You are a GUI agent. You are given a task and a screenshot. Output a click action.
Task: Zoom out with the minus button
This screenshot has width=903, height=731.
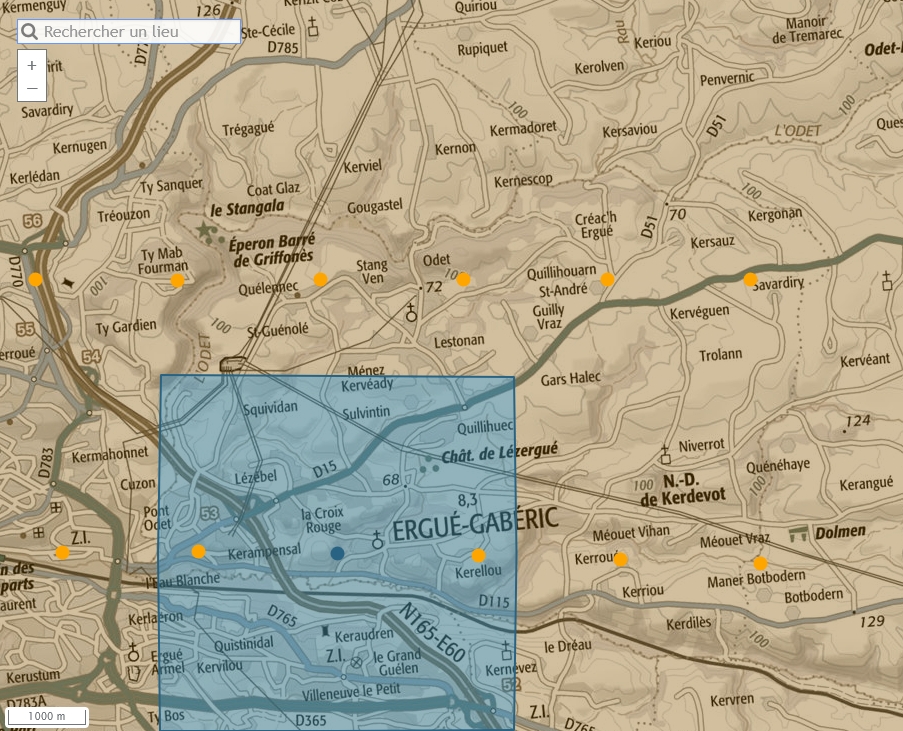32,89
